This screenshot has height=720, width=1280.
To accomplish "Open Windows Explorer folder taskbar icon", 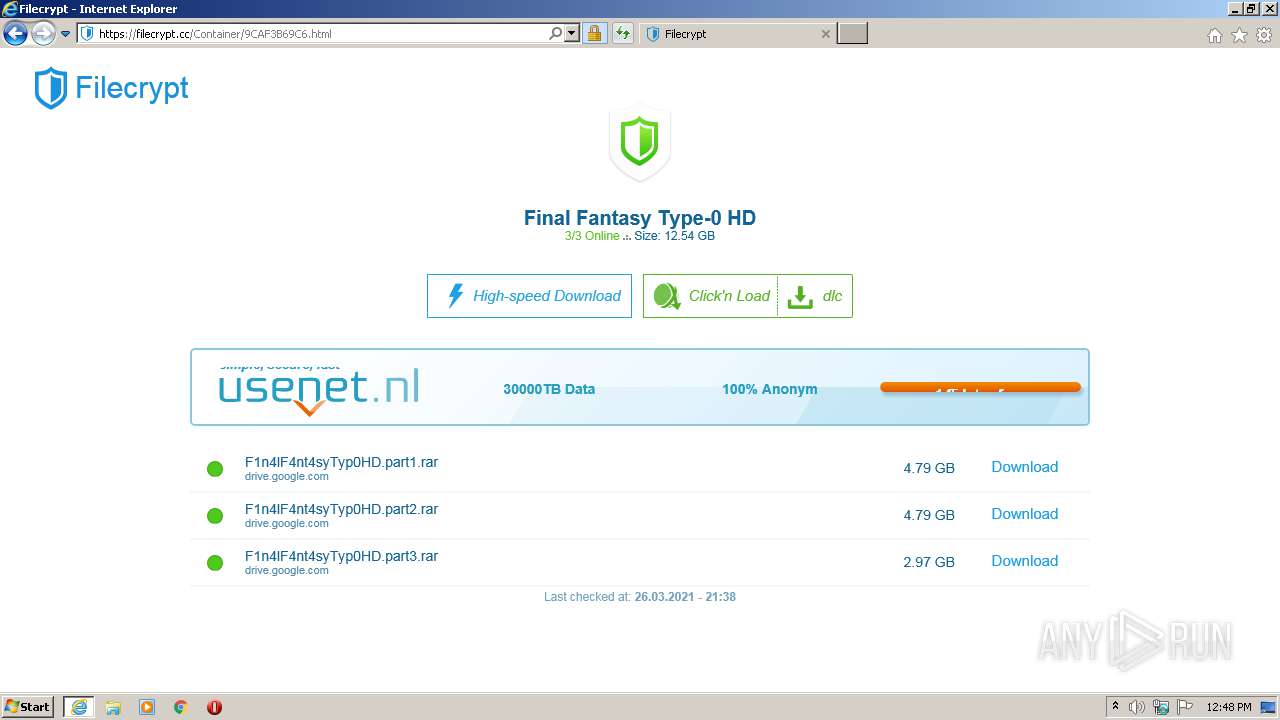I will [x=113, y=707].
